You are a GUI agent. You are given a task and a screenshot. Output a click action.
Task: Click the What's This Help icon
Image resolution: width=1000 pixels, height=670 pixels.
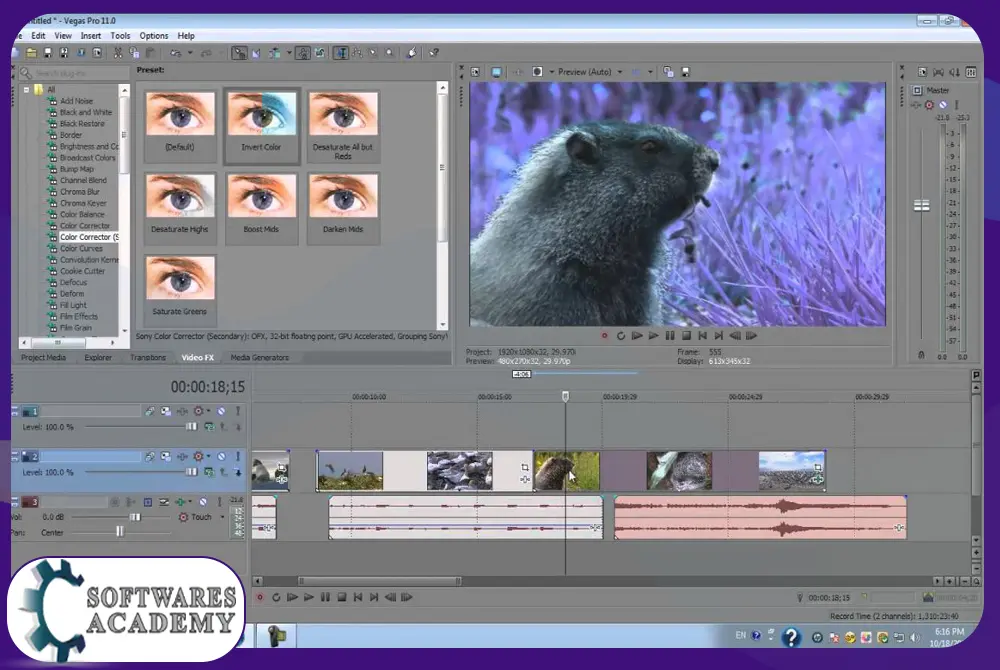click(x=434, y=53)
